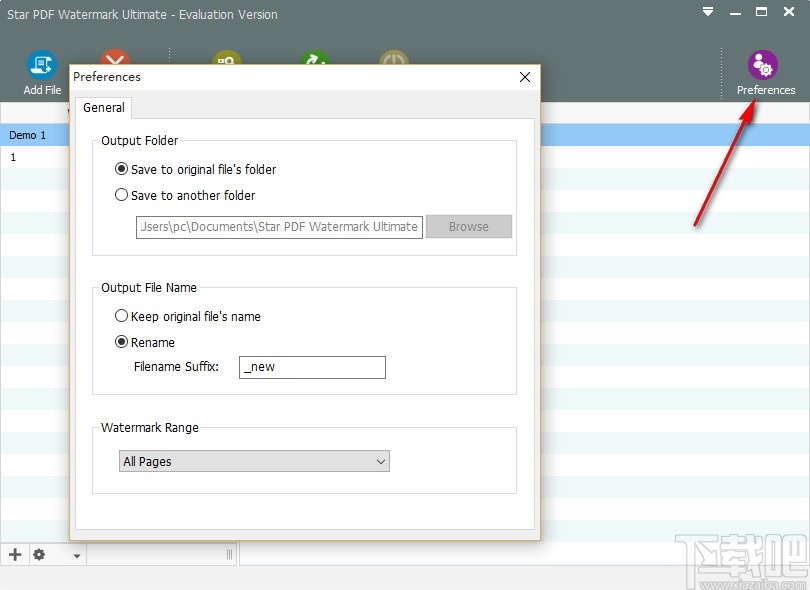Select the Rename radio option
810x590 pixels.
point(145,342)
